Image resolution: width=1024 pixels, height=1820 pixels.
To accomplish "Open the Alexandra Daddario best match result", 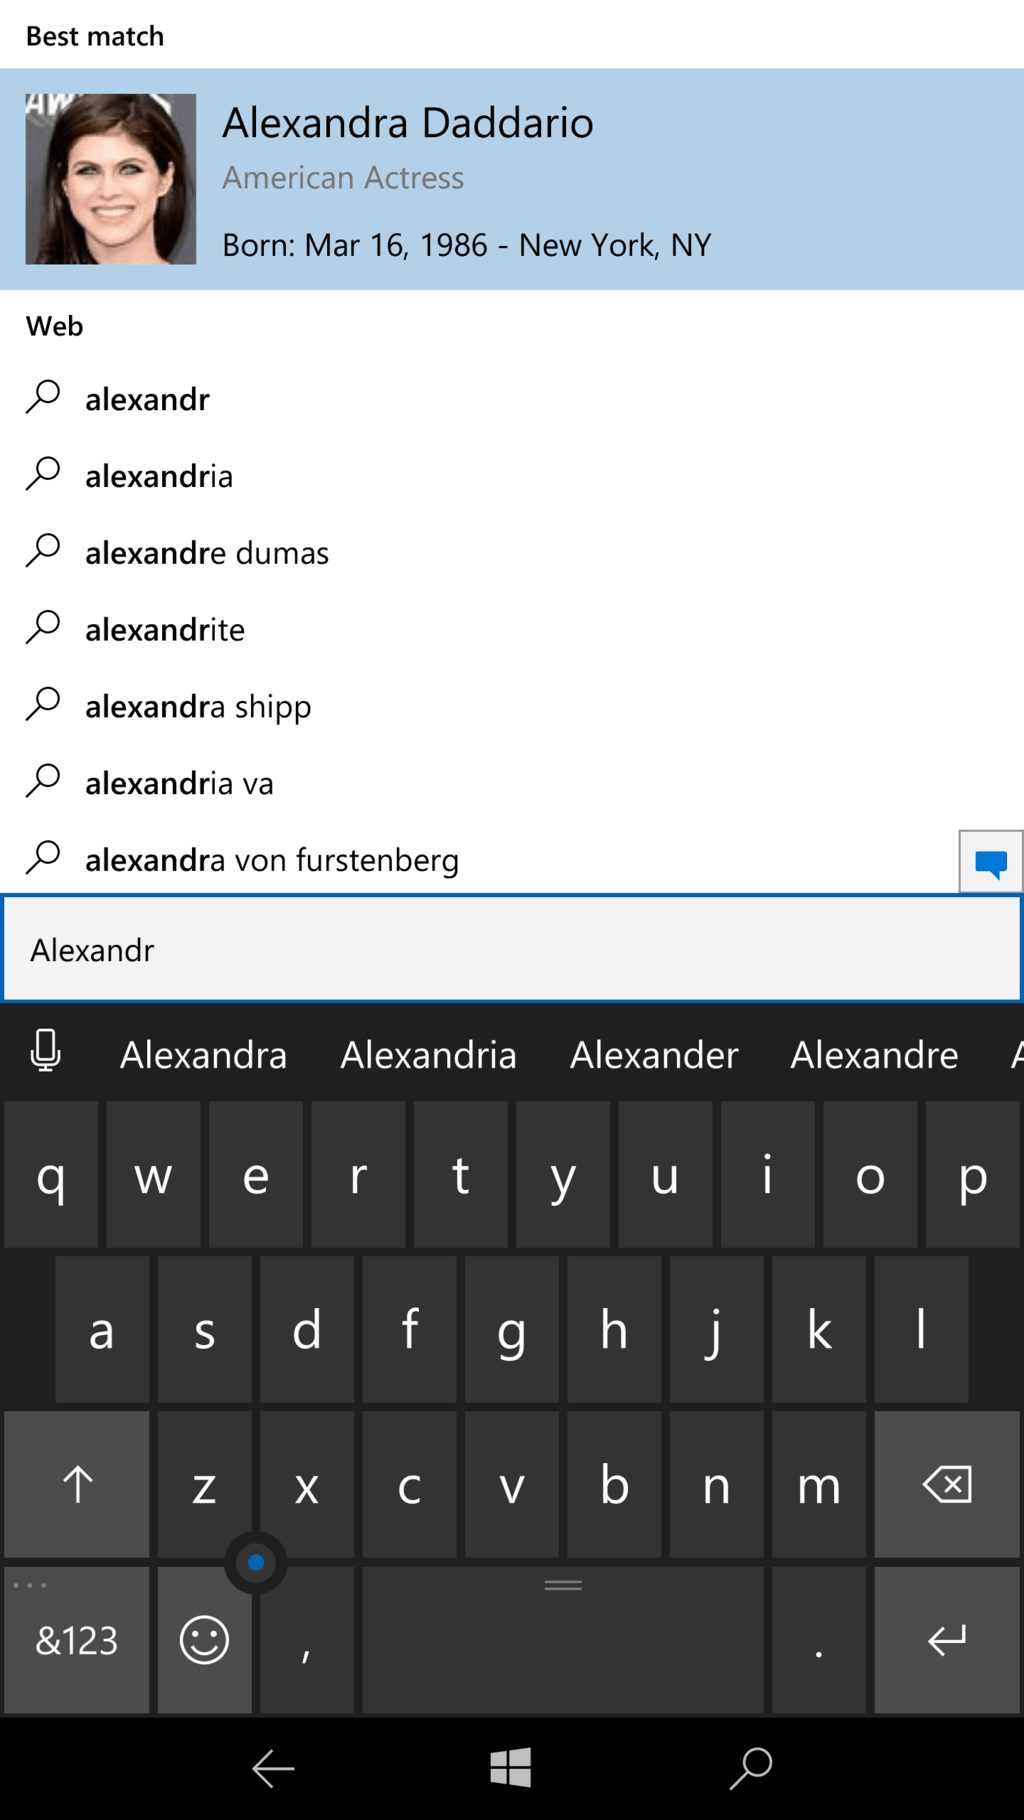I will pyautogui.click(x=511, y=179).
